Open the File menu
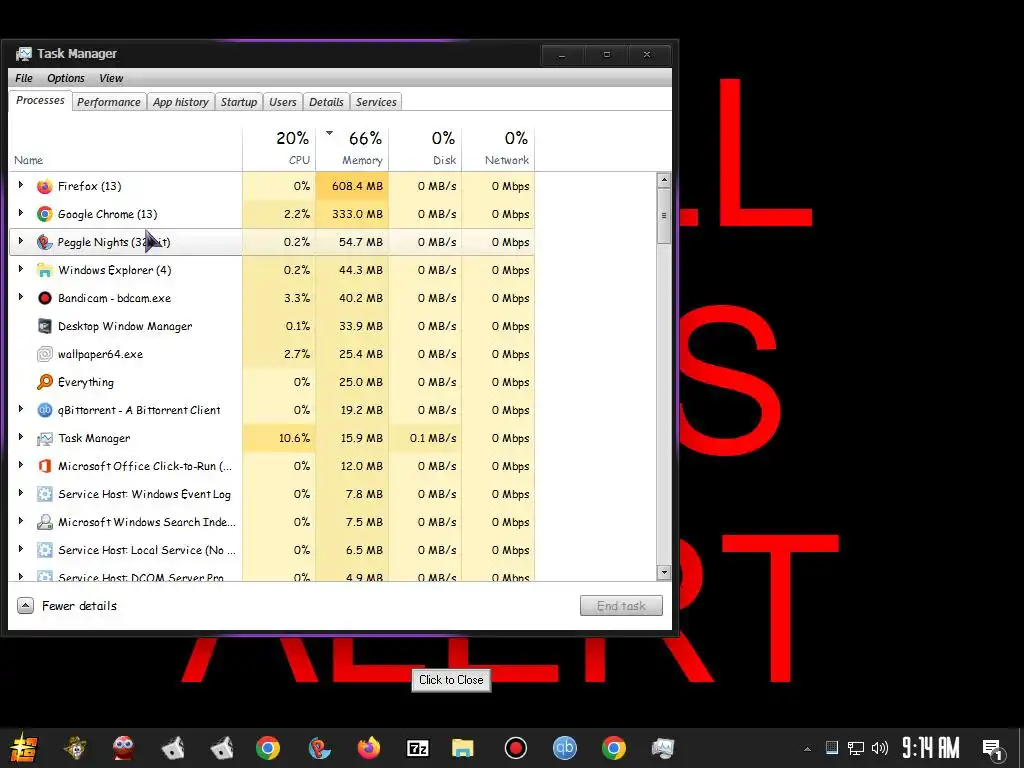The width and height of the screenshot is (1024, 768). pos(24,78)
